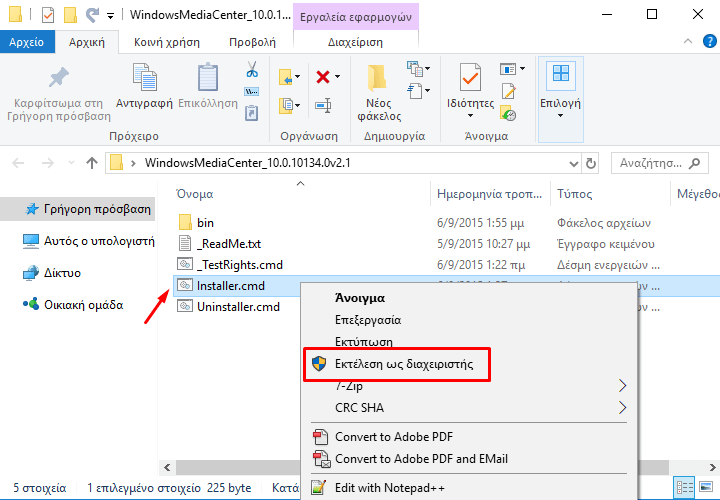Switch to Κοινή χρήση (Share) tab

pos(167,42)
